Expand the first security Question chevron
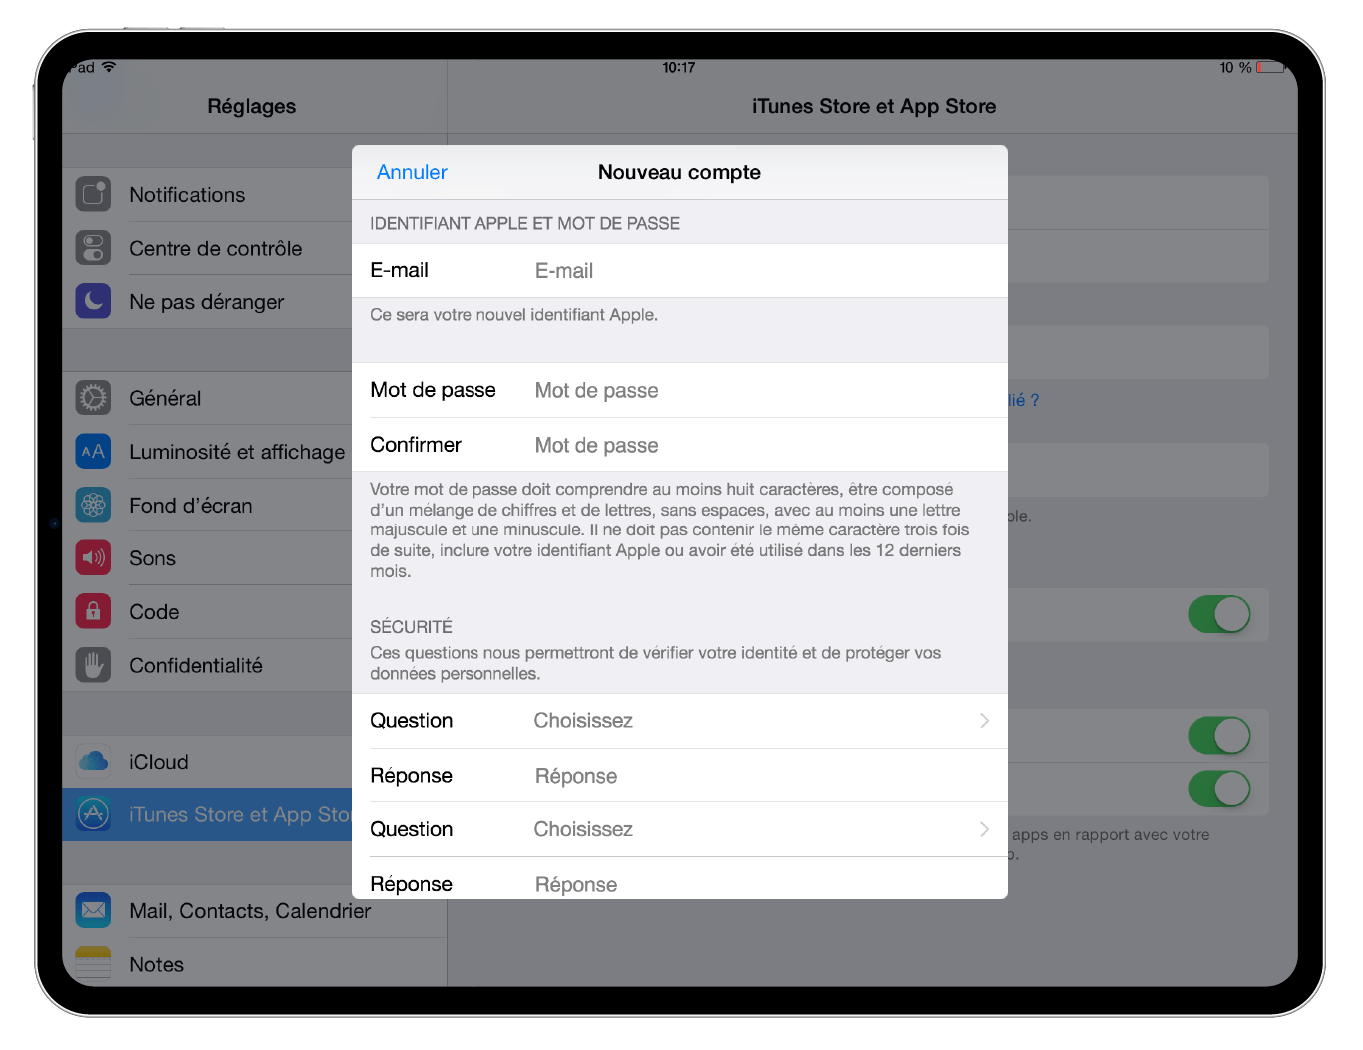 984,721
